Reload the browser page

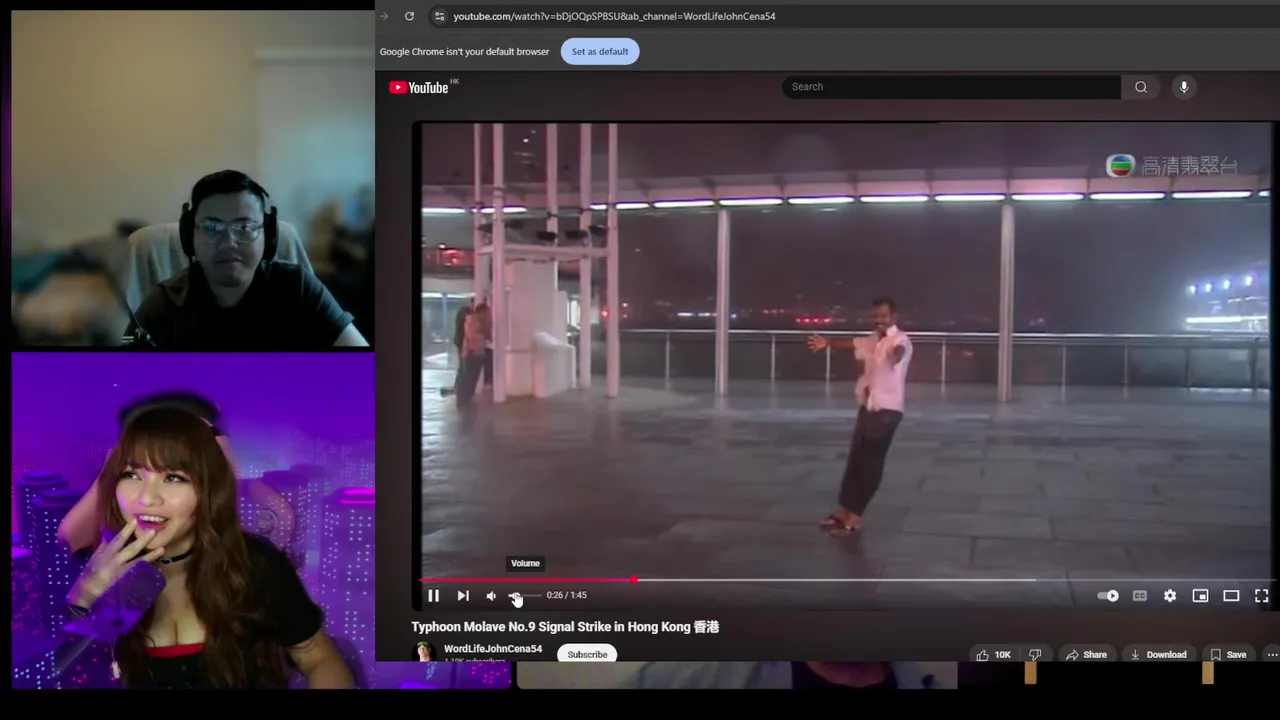[409, 16]
